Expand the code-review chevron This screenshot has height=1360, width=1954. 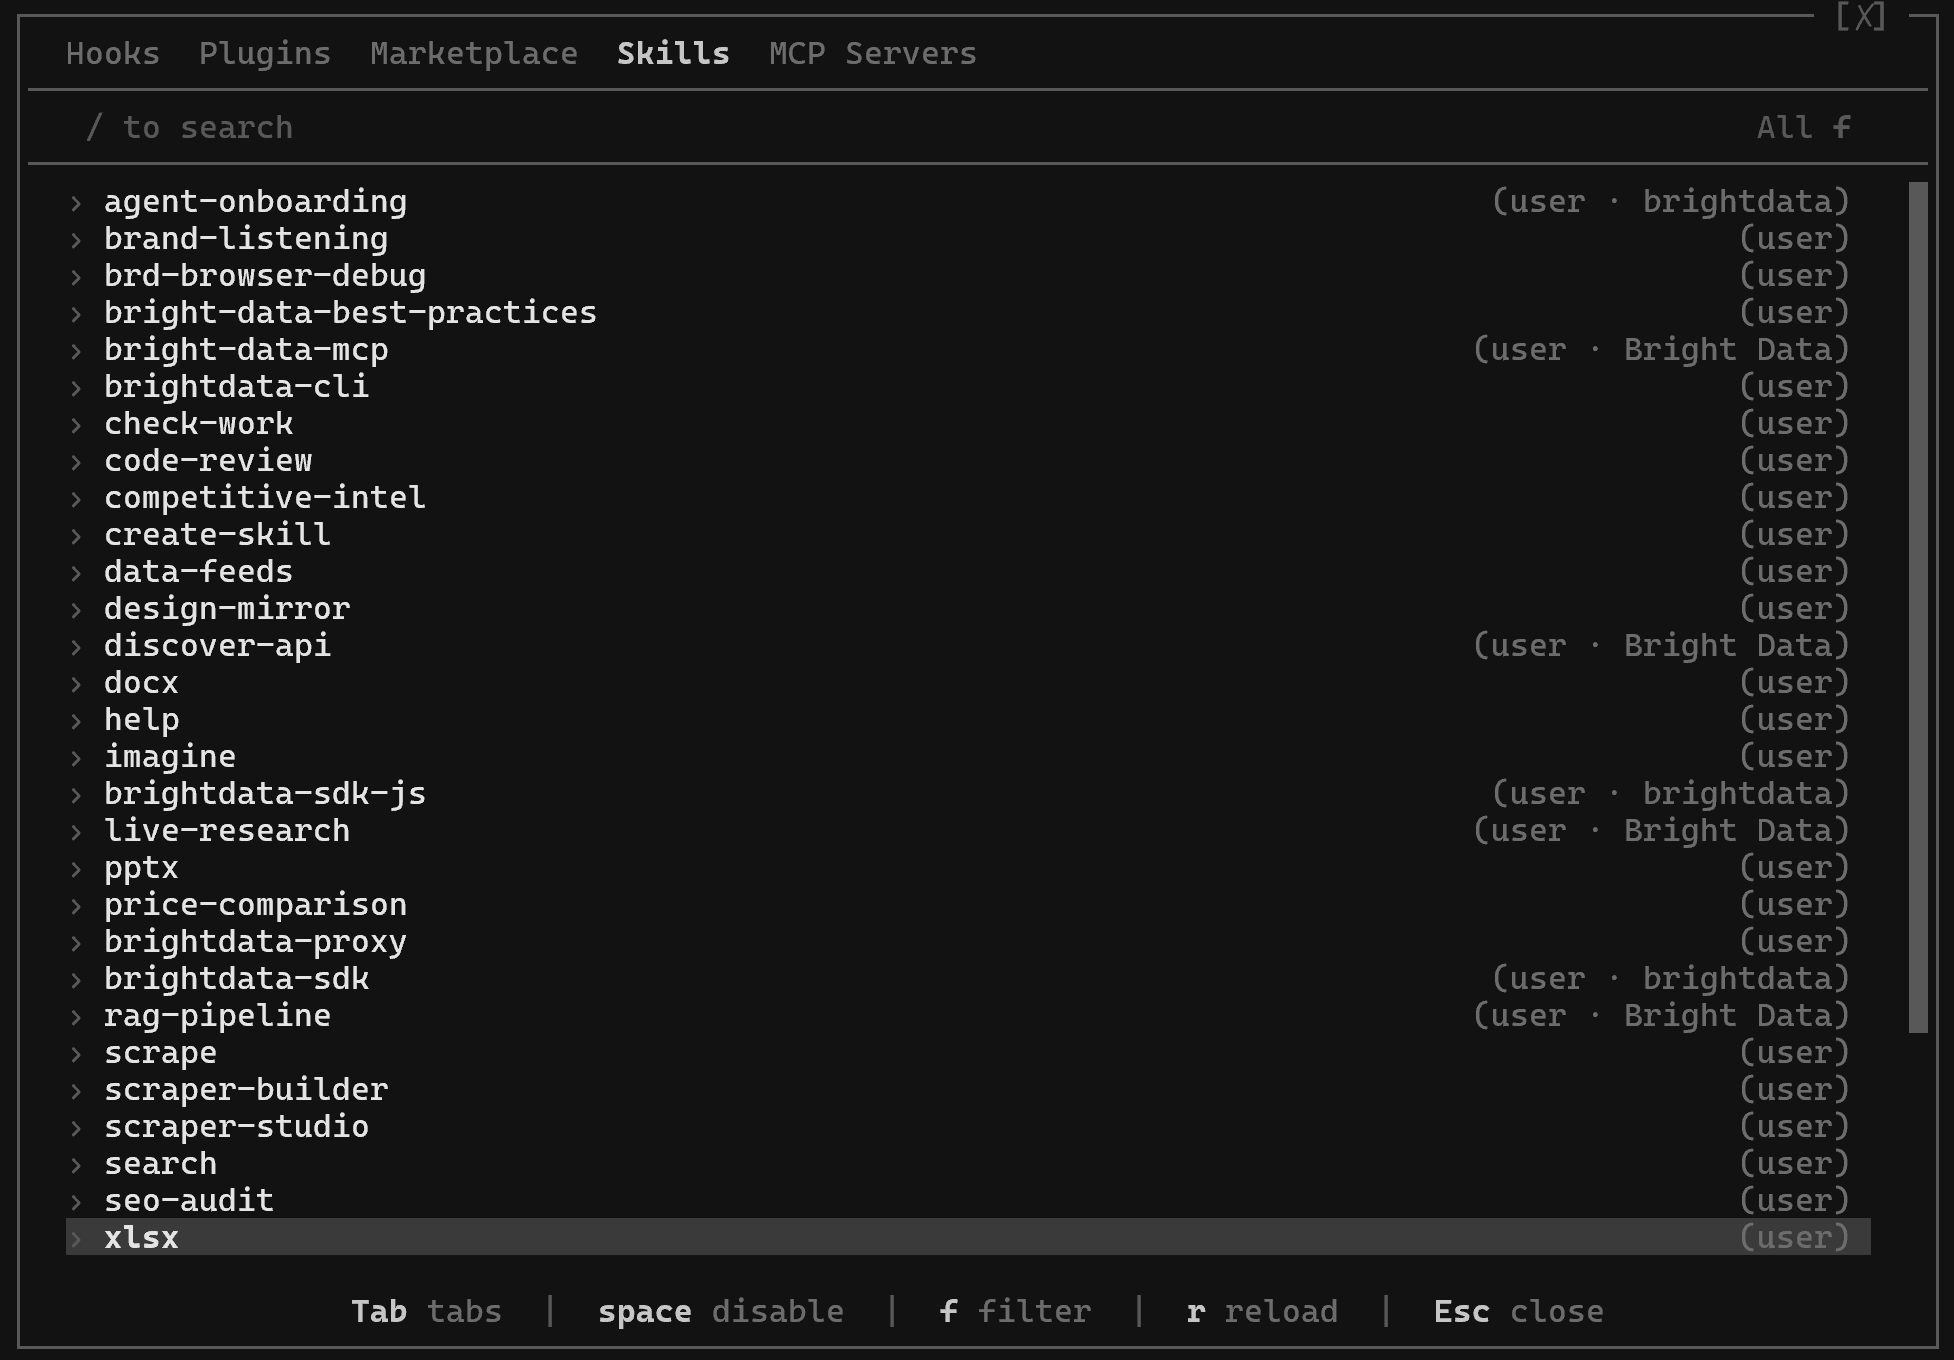[x=76, y=462]
